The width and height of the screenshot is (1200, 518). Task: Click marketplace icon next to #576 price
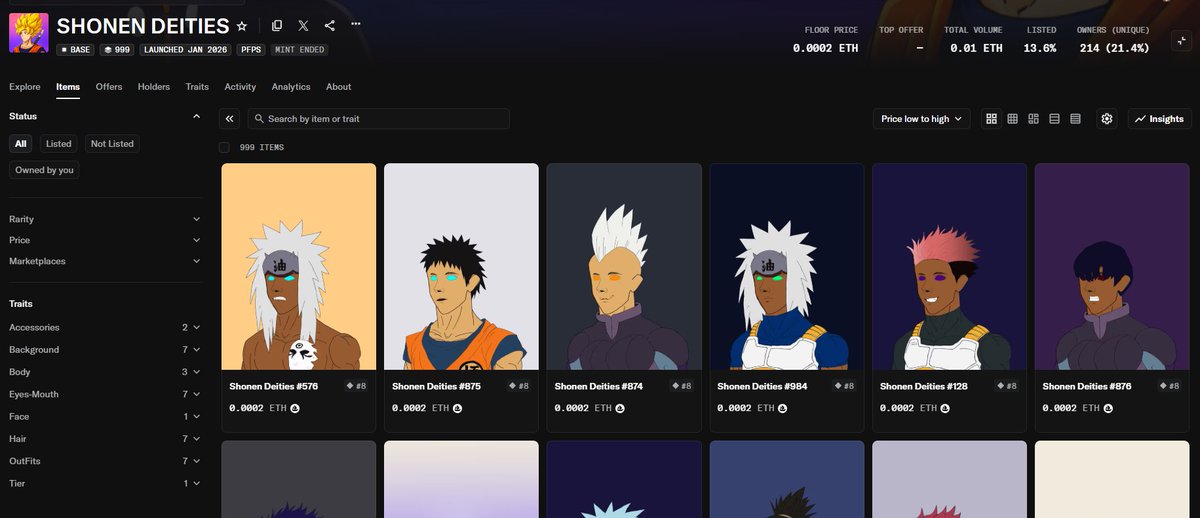click(295, 408)
